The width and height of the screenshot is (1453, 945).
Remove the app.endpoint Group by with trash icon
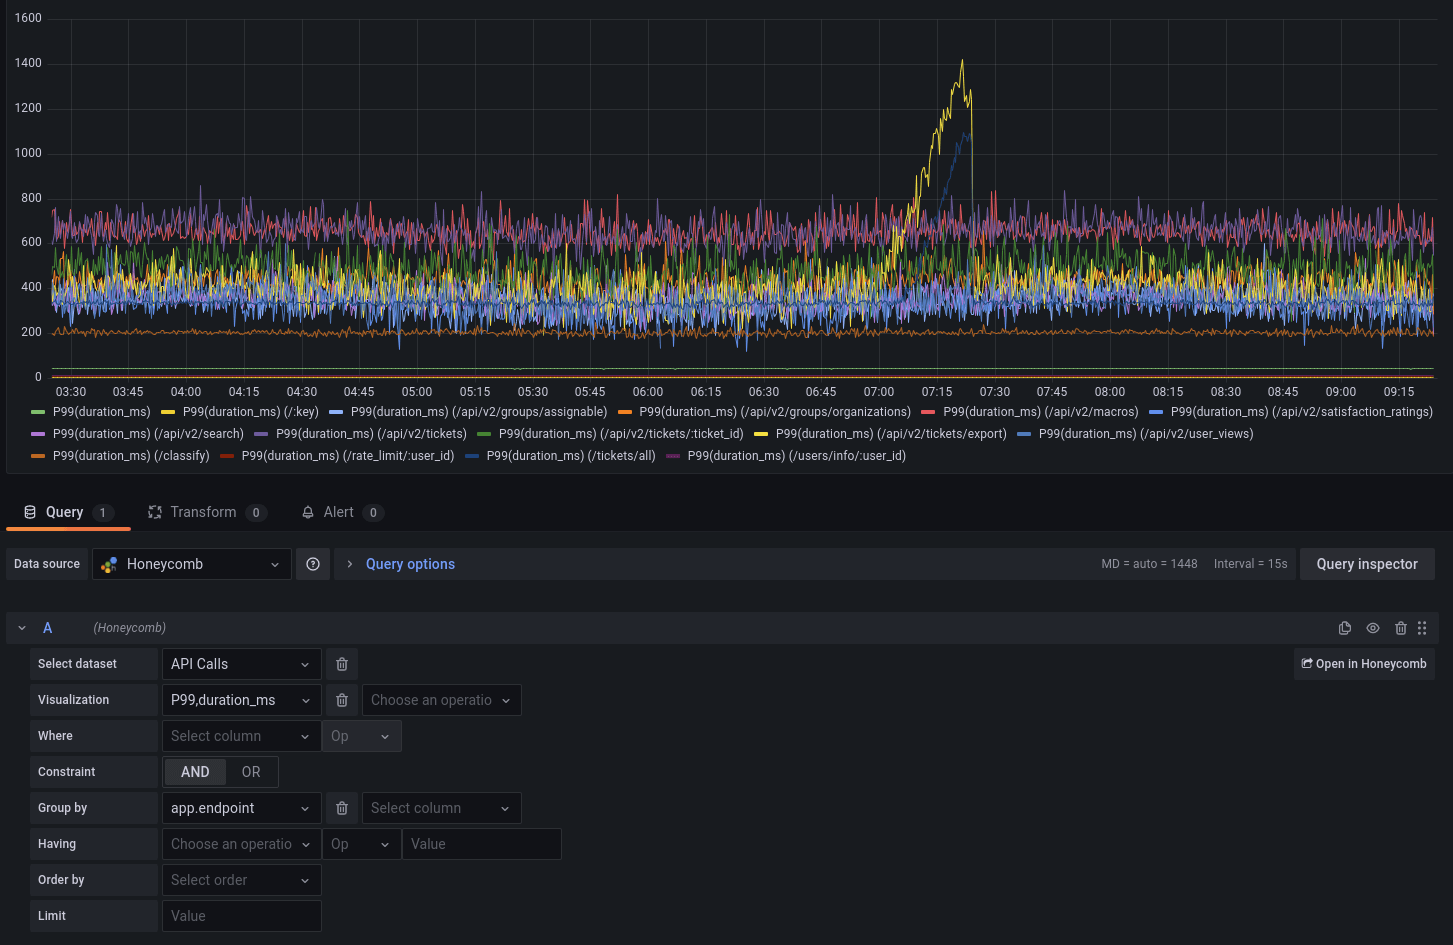341,807
